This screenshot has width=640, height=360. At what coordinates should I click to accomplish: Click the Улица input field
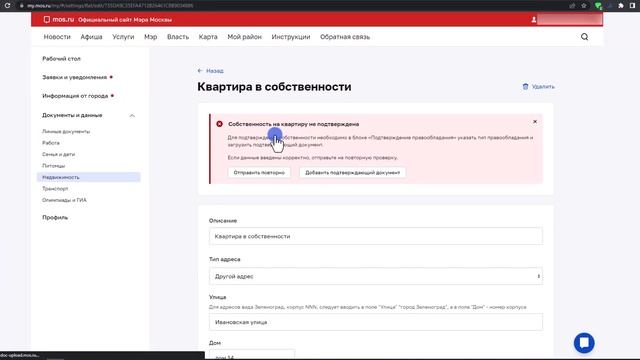(376, 322)
